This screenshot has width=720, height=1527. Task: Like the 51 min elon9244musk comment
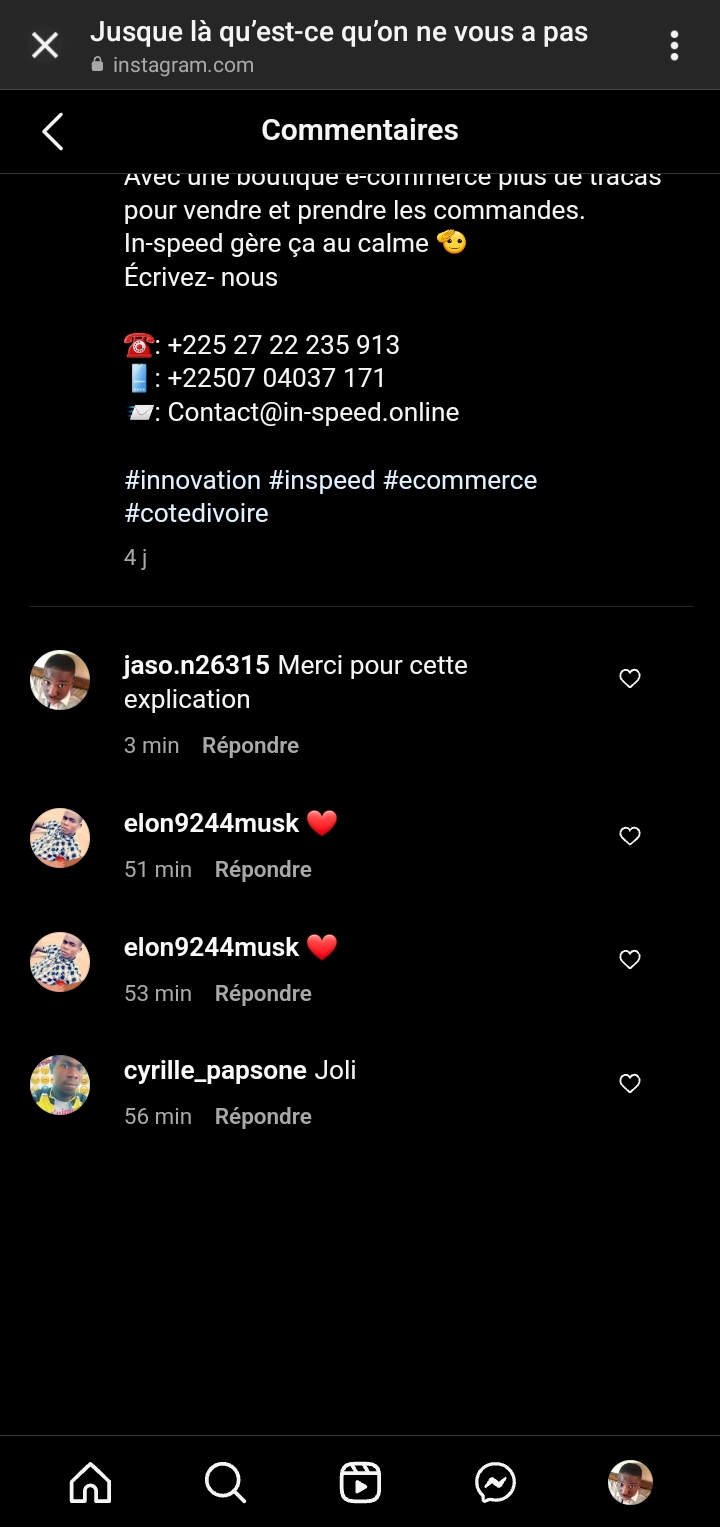click(630, 836)
